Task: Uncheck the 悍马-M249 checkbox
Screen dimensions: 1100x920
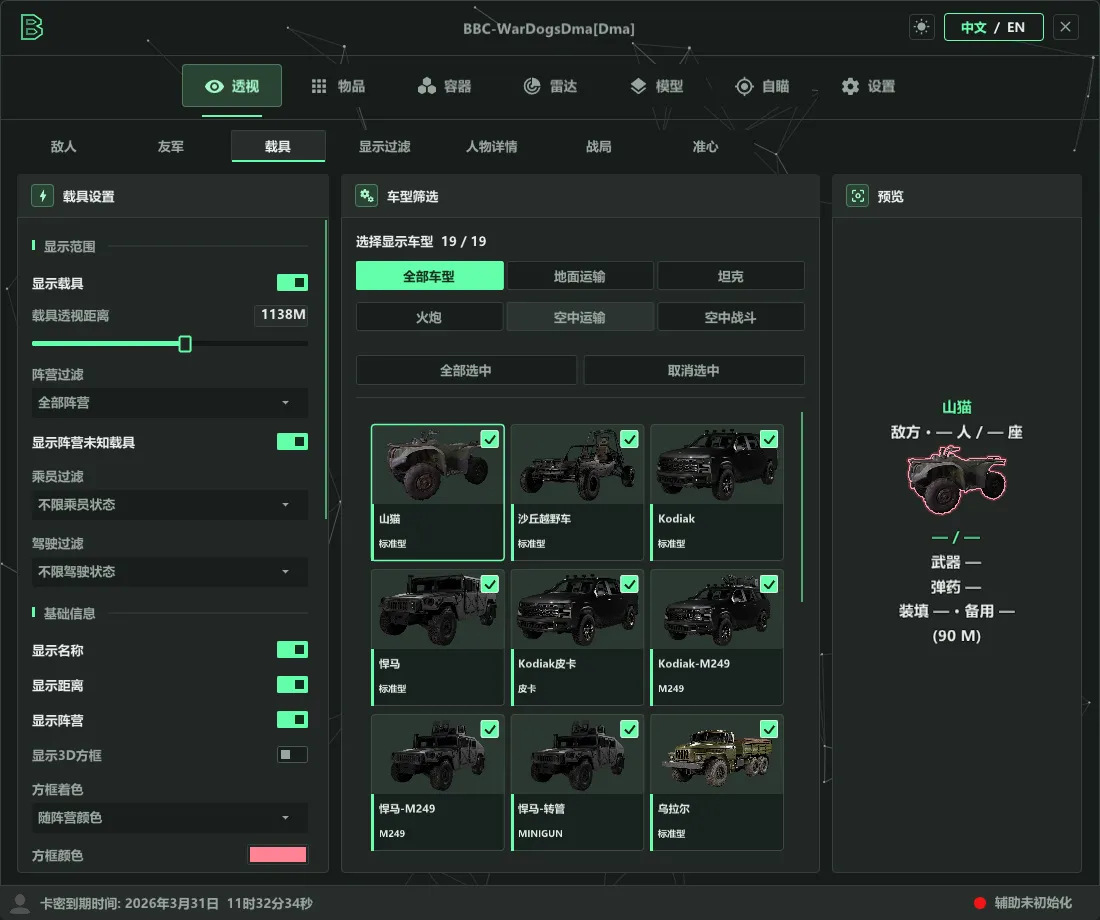Action: pyautogui.click(x=490, y=730)
